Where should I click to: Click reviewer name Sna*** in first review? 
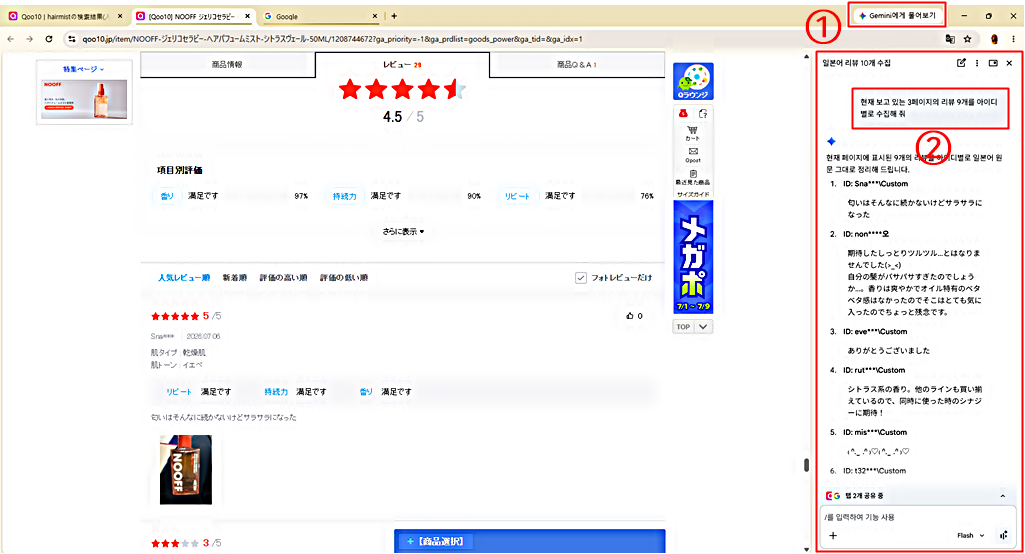(x=163, y=336)
